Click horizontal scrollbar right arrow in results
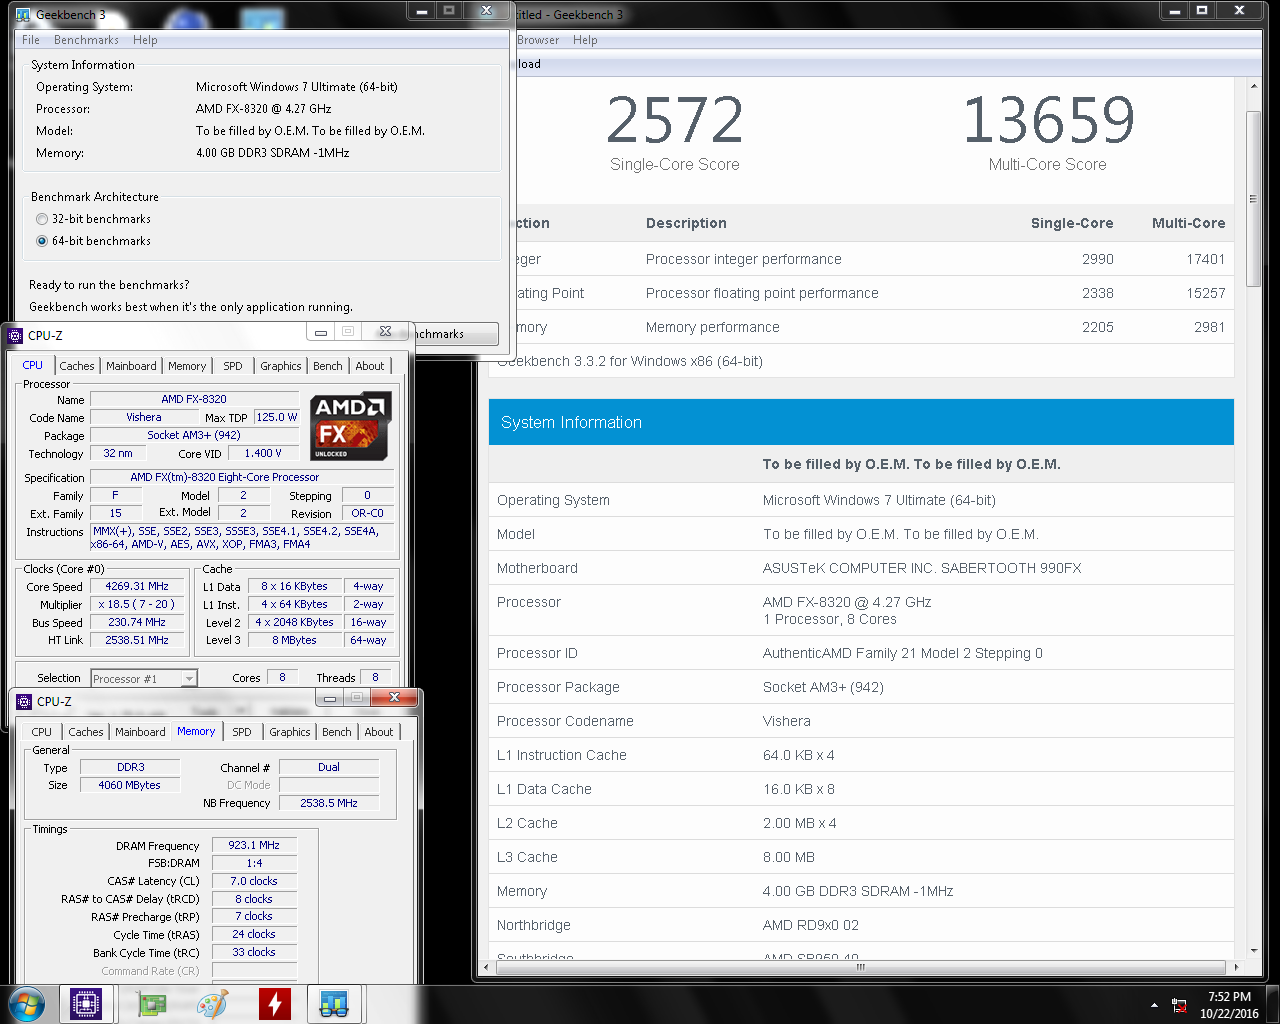Viewport: 1280px width, 1024px height. tap(1236, 967)
